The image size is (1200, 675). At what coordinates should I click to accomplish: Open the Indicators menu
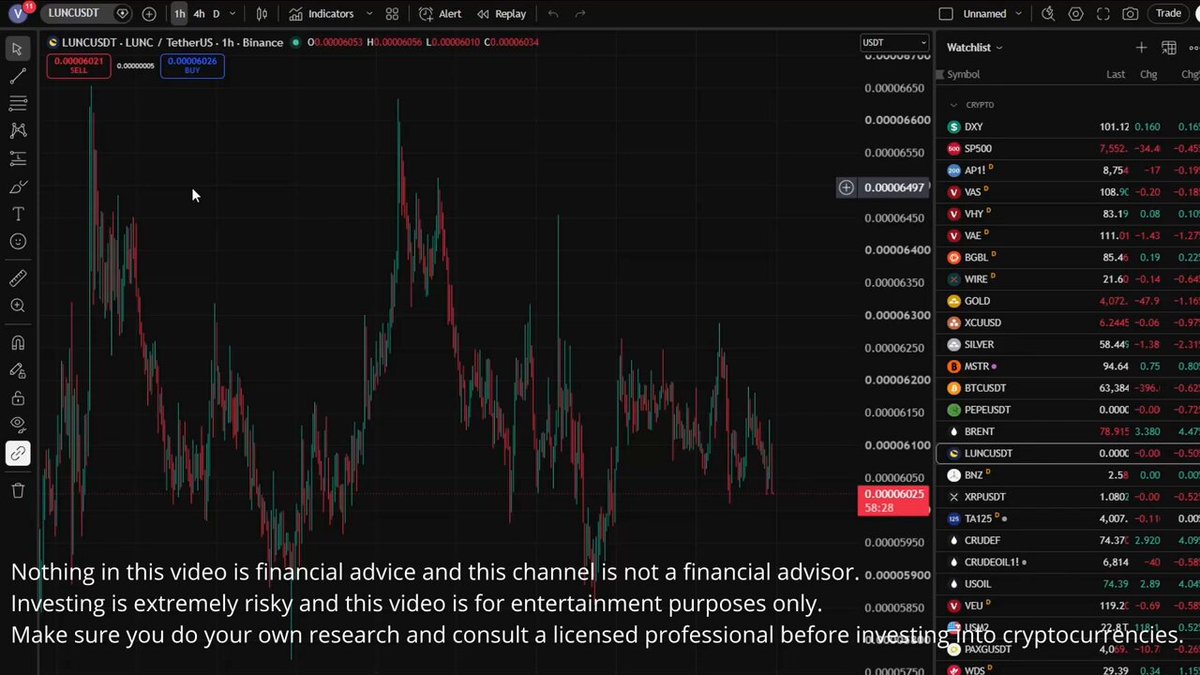(x=322, y=14)
